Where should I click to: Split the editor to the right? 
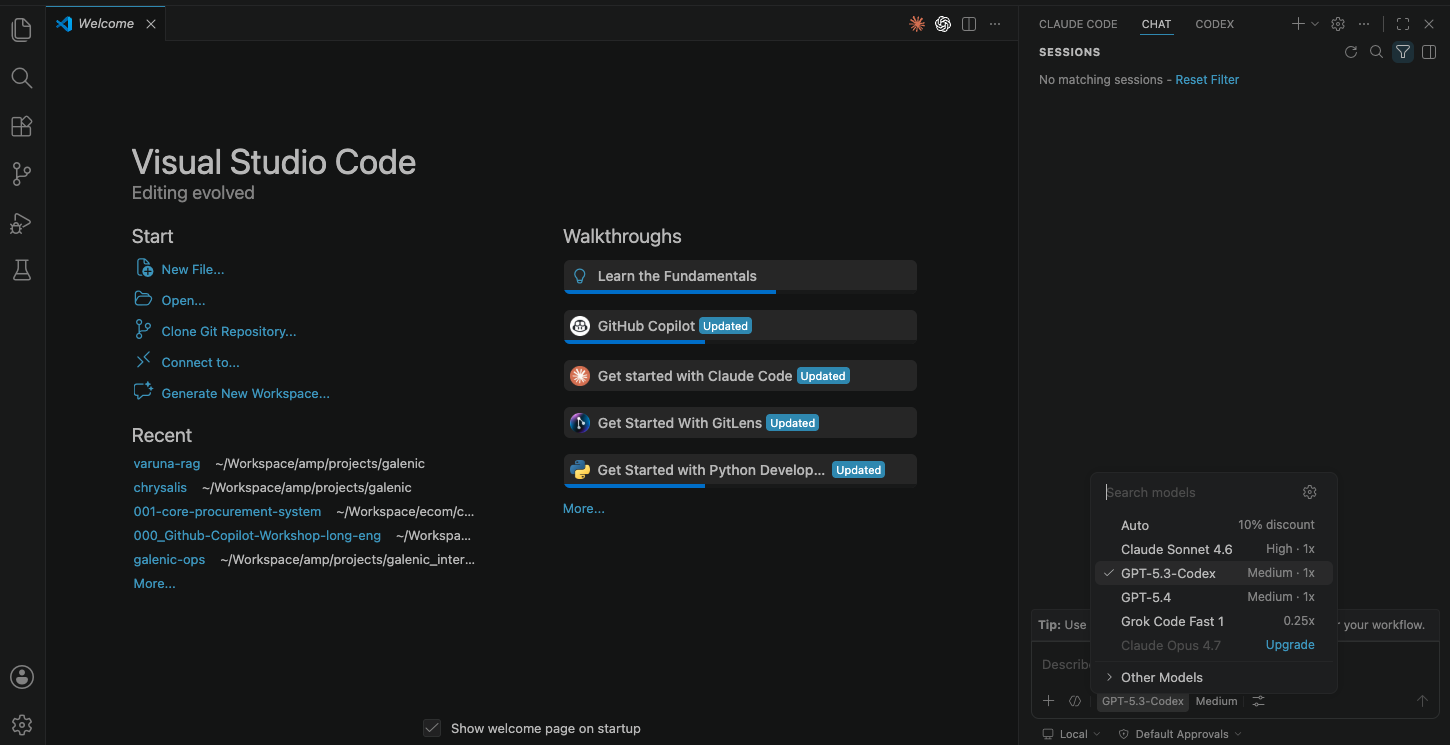pos(969,24)
